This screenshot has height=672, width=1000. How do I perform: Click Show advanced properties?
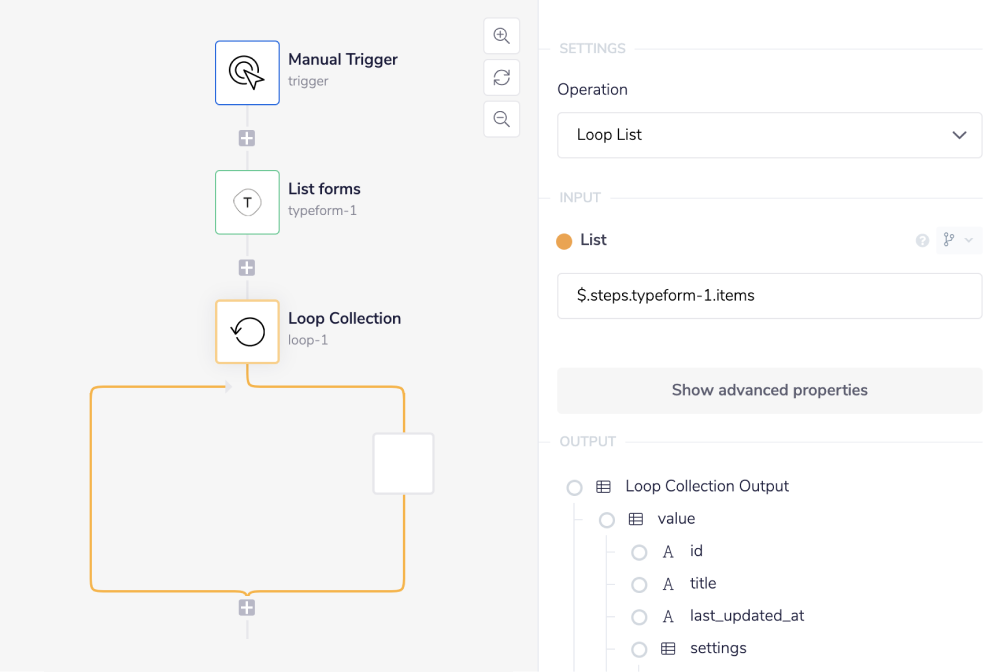point(769,390)
